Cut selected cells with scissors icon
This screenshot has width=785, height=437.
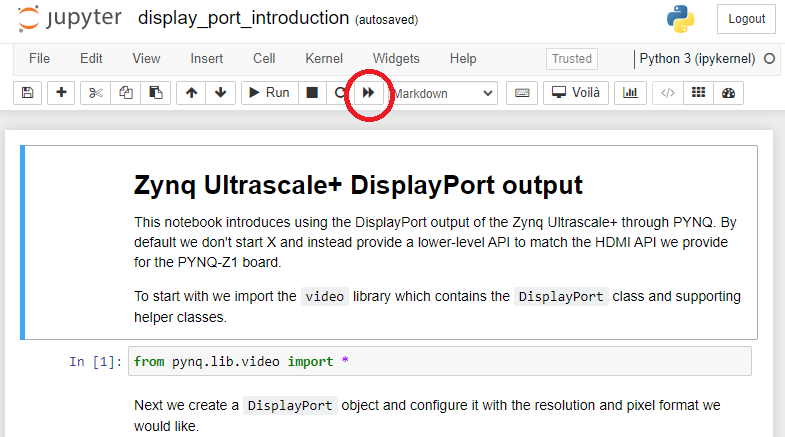point(96,93)
